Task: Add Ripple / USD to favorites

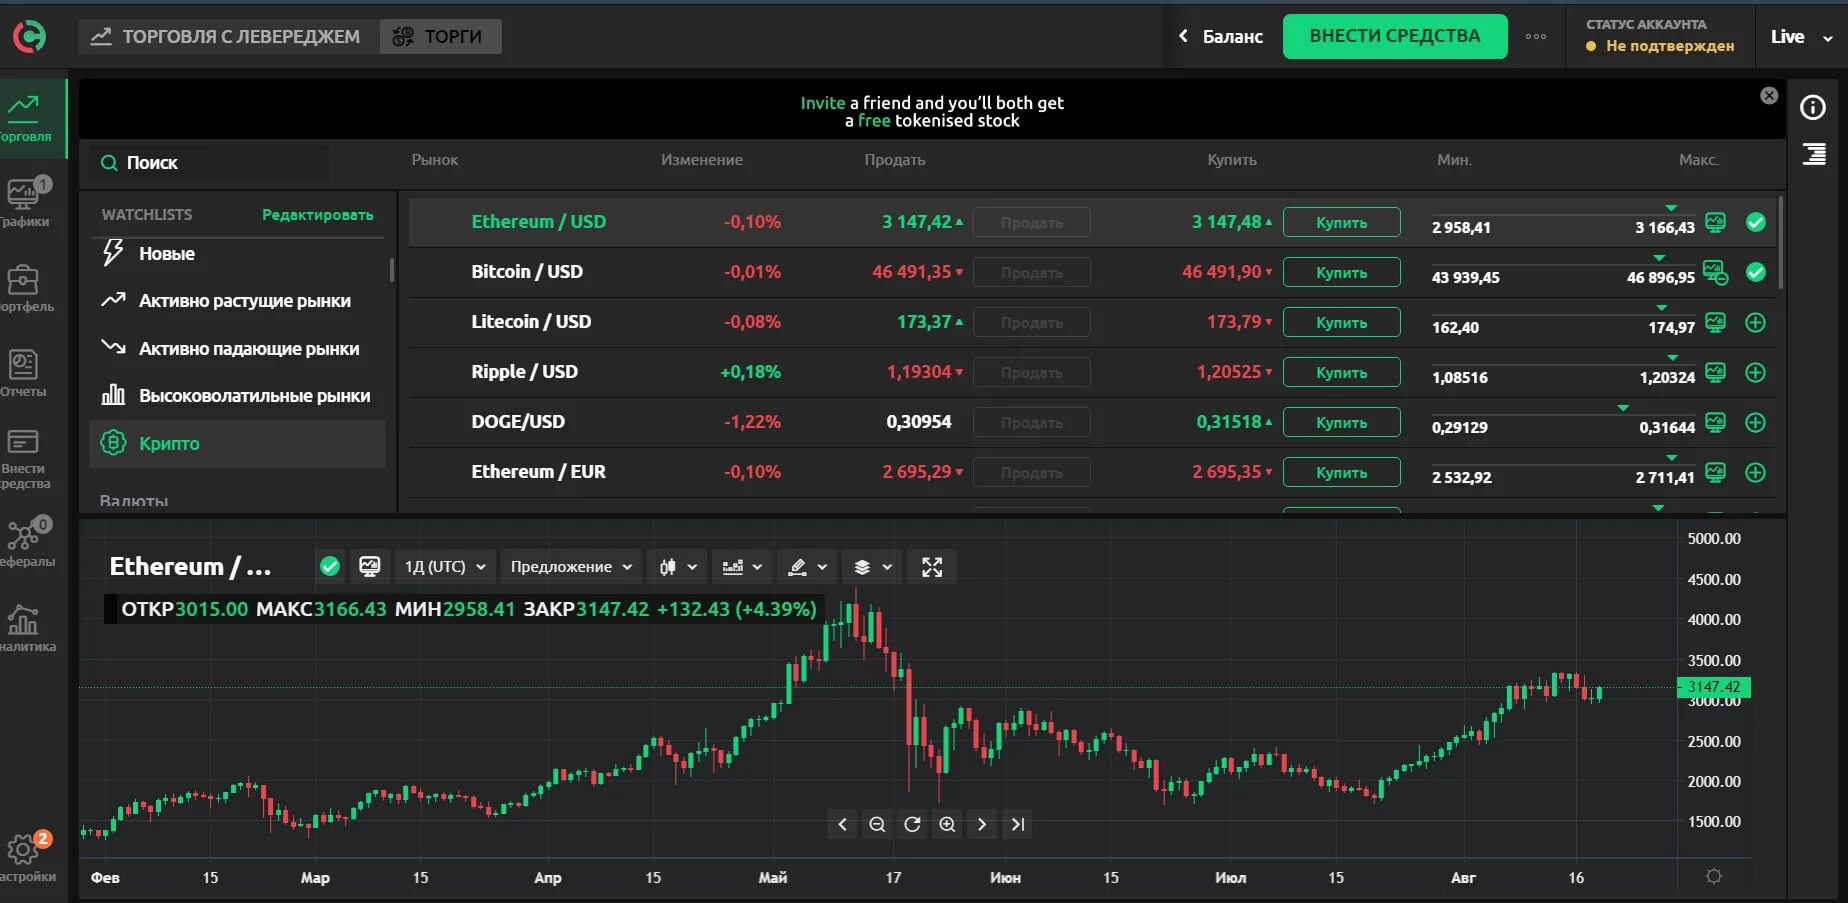Action: point(1756,372)
